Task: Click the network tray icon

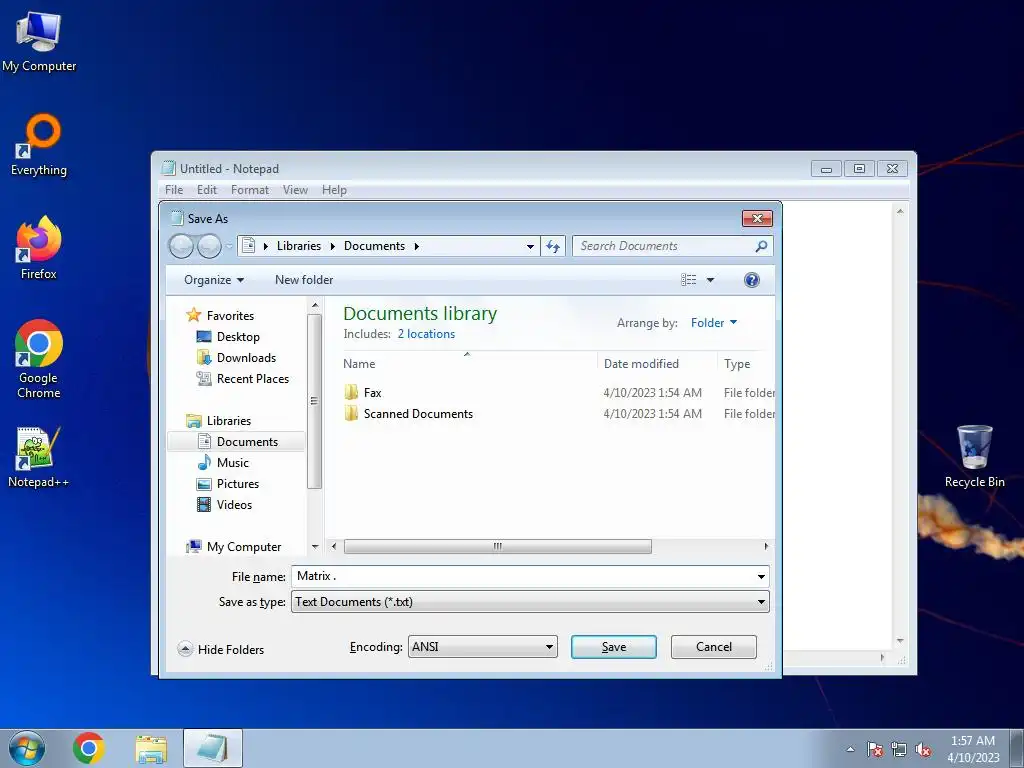Action: pos(899,749)
